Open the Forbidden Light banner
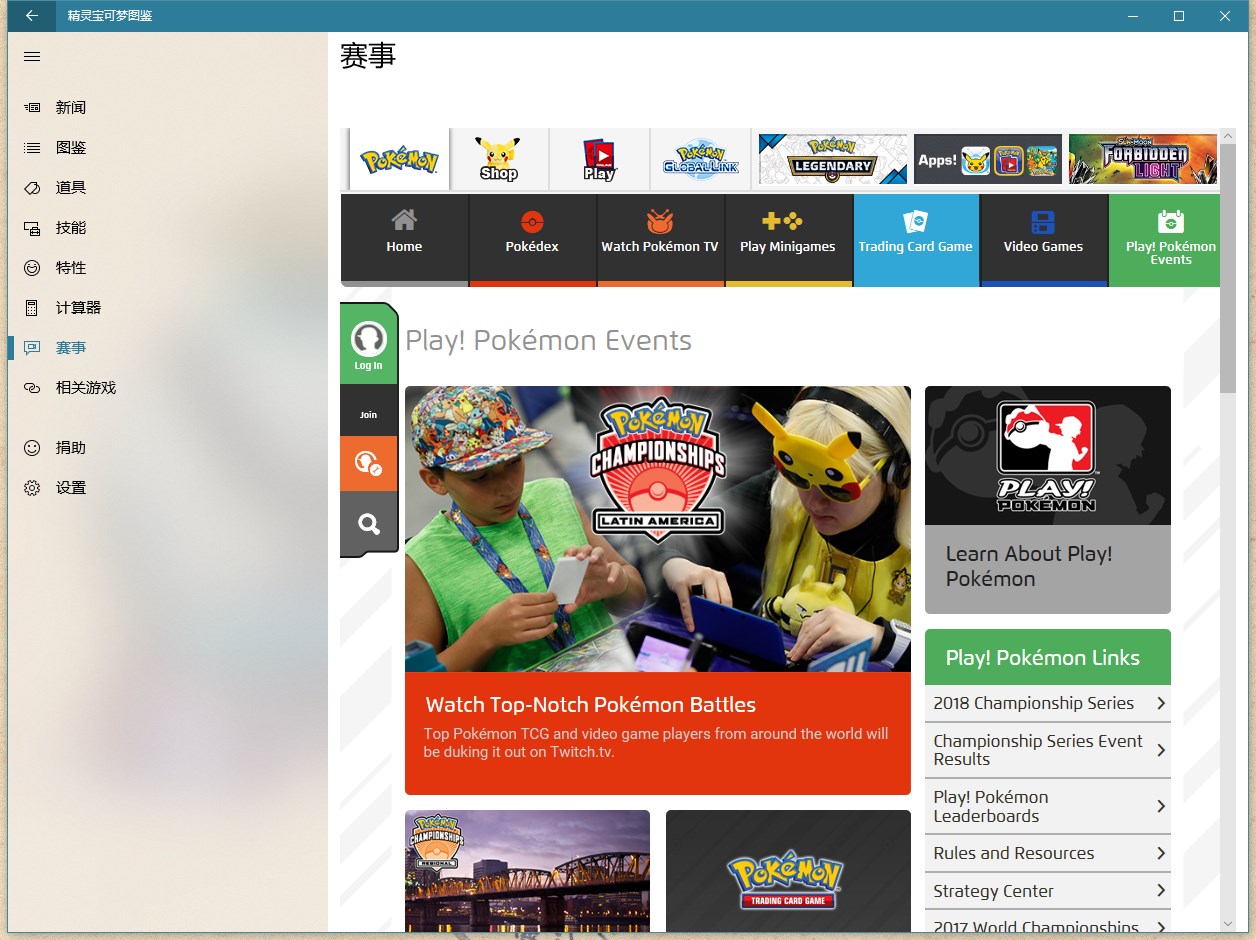Screen dimensions: 1256x940 tap(1143, 159)
